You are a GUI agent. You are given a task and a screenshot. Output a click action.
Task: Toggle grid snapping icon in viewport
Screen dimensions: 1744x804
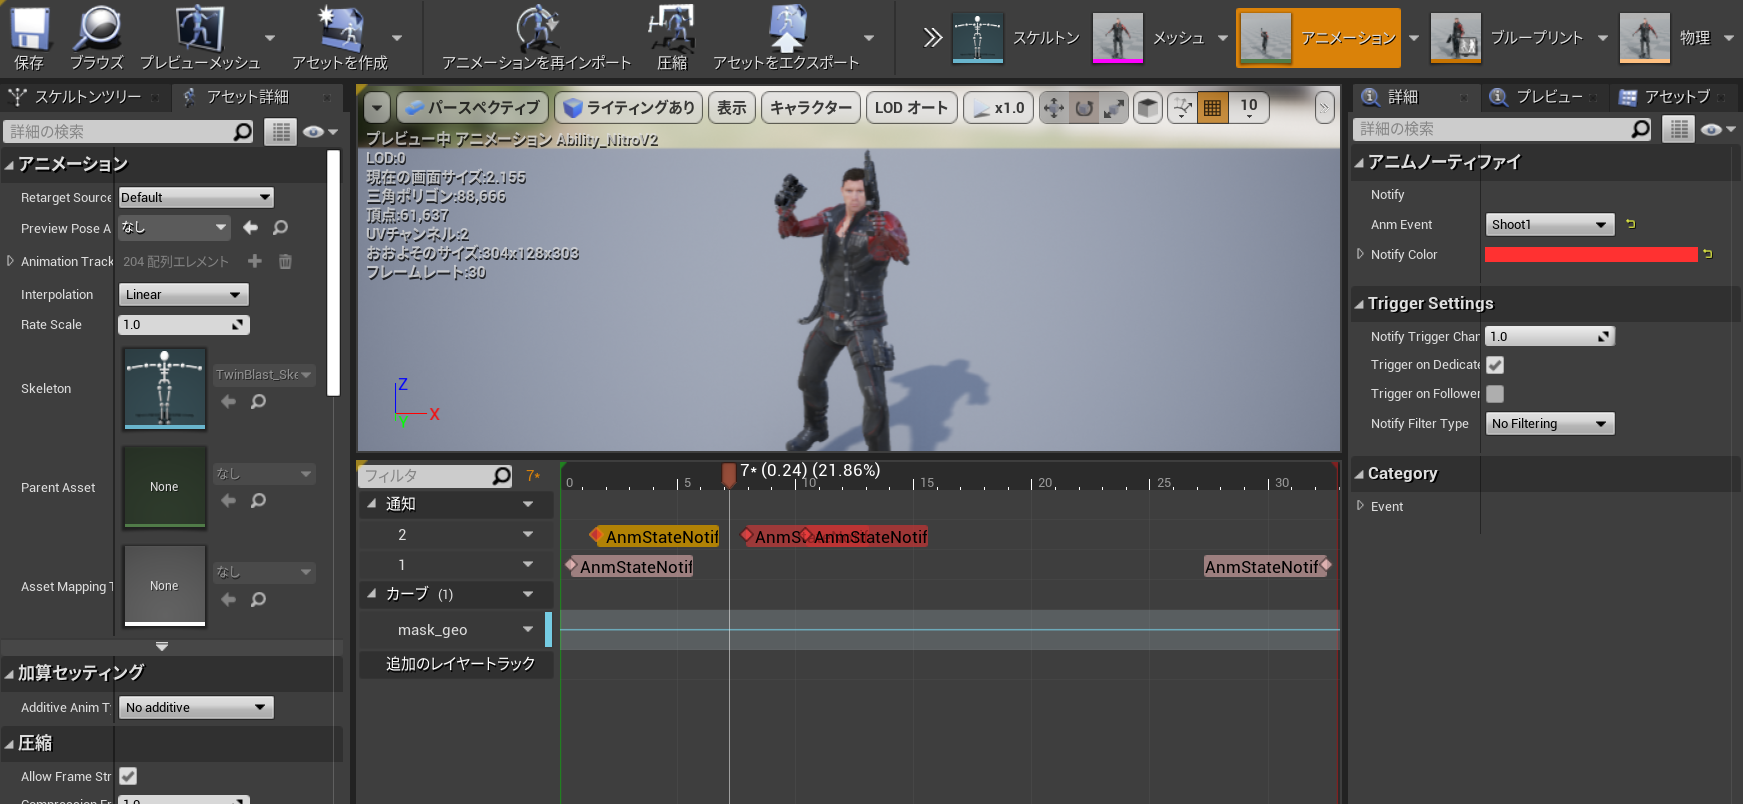click(1212, 107)
